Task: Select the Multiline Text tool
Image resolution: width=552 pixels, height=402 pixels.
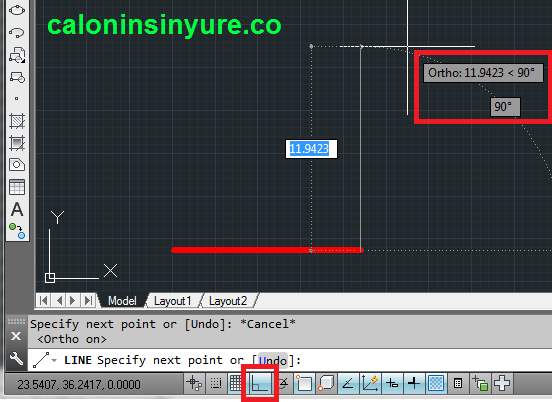Action: point(17,209)
